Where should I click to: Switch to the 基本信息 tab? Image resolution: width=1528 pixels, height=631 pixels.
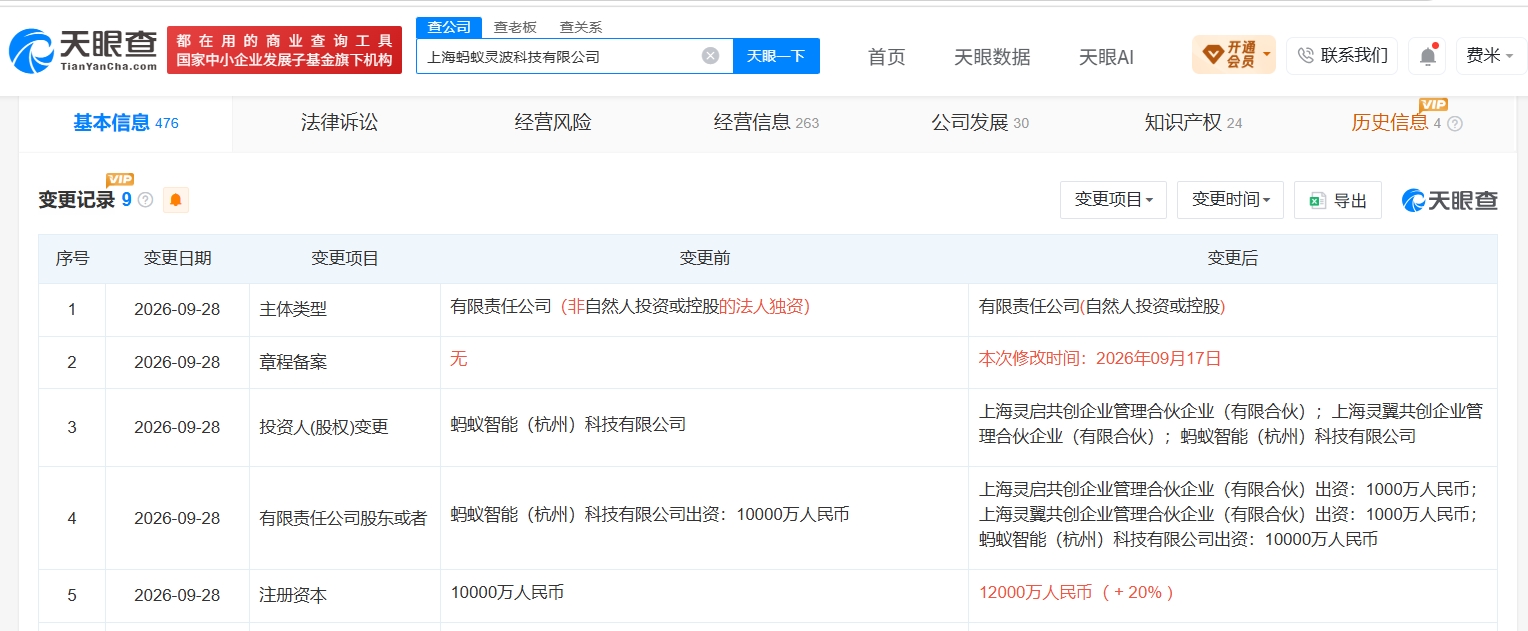pyautogui.click(x=126, y=123)
